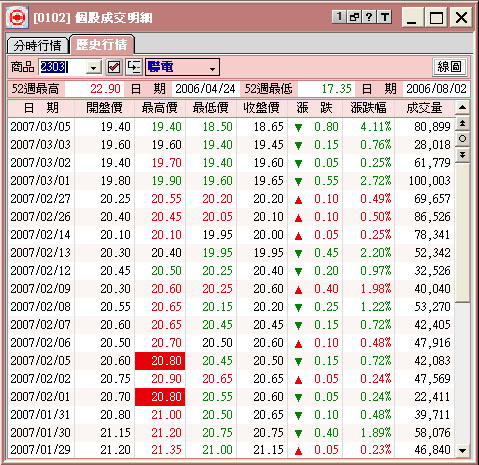Click the scroll-down arrow at the table bottom
479x465 pixels.
tap(462, 450)
